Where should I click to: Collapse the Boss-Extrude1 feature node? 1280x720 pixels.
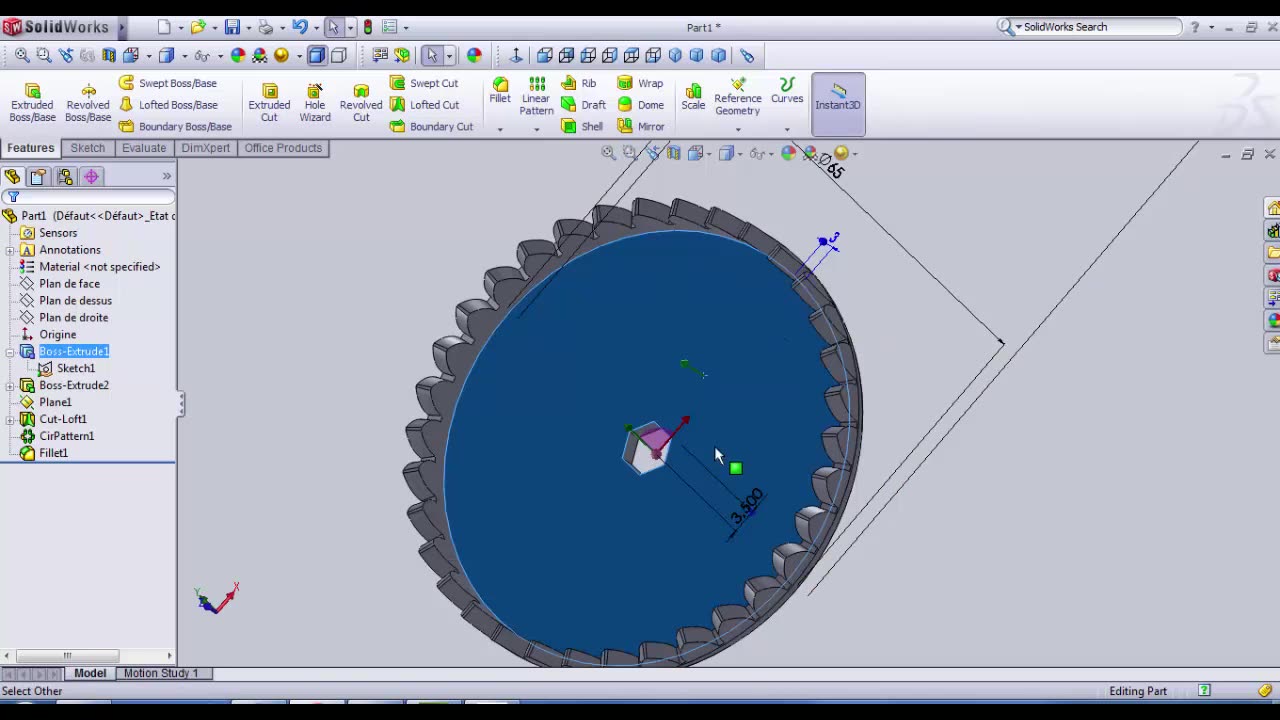tap(10, 352)
